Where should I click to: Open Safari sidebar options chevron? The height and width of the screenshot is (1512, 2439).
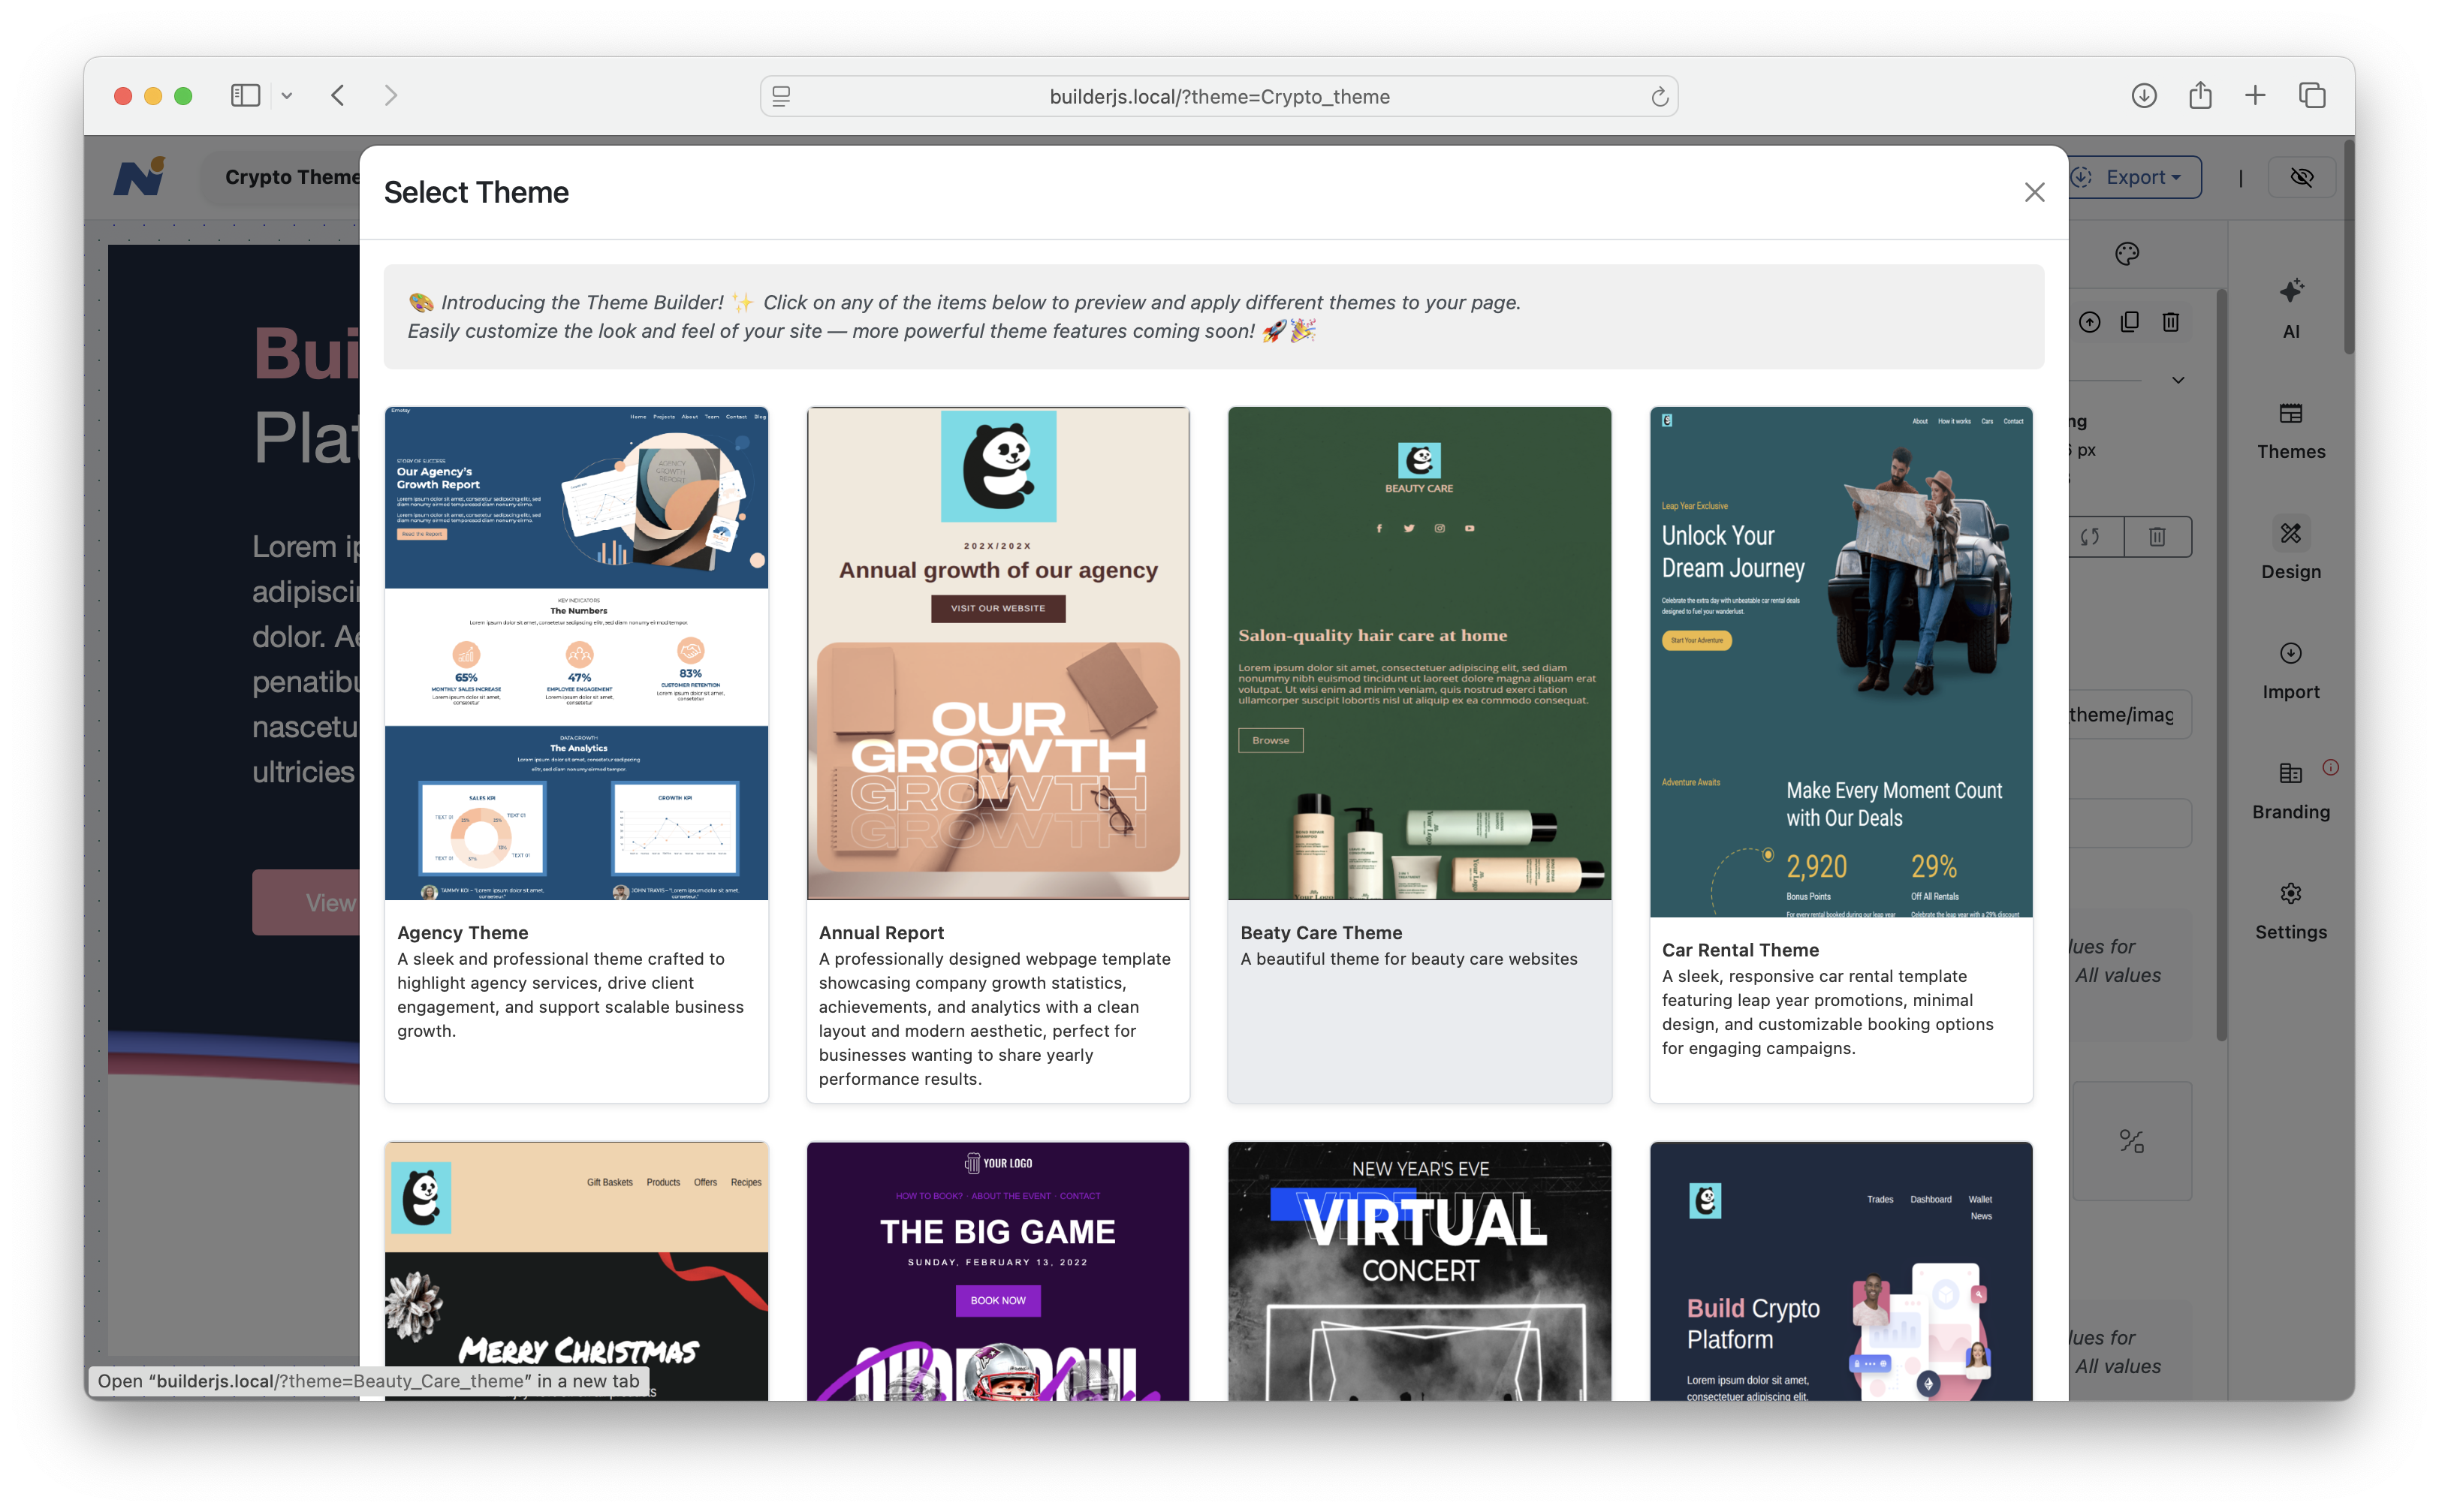[287, 96]
